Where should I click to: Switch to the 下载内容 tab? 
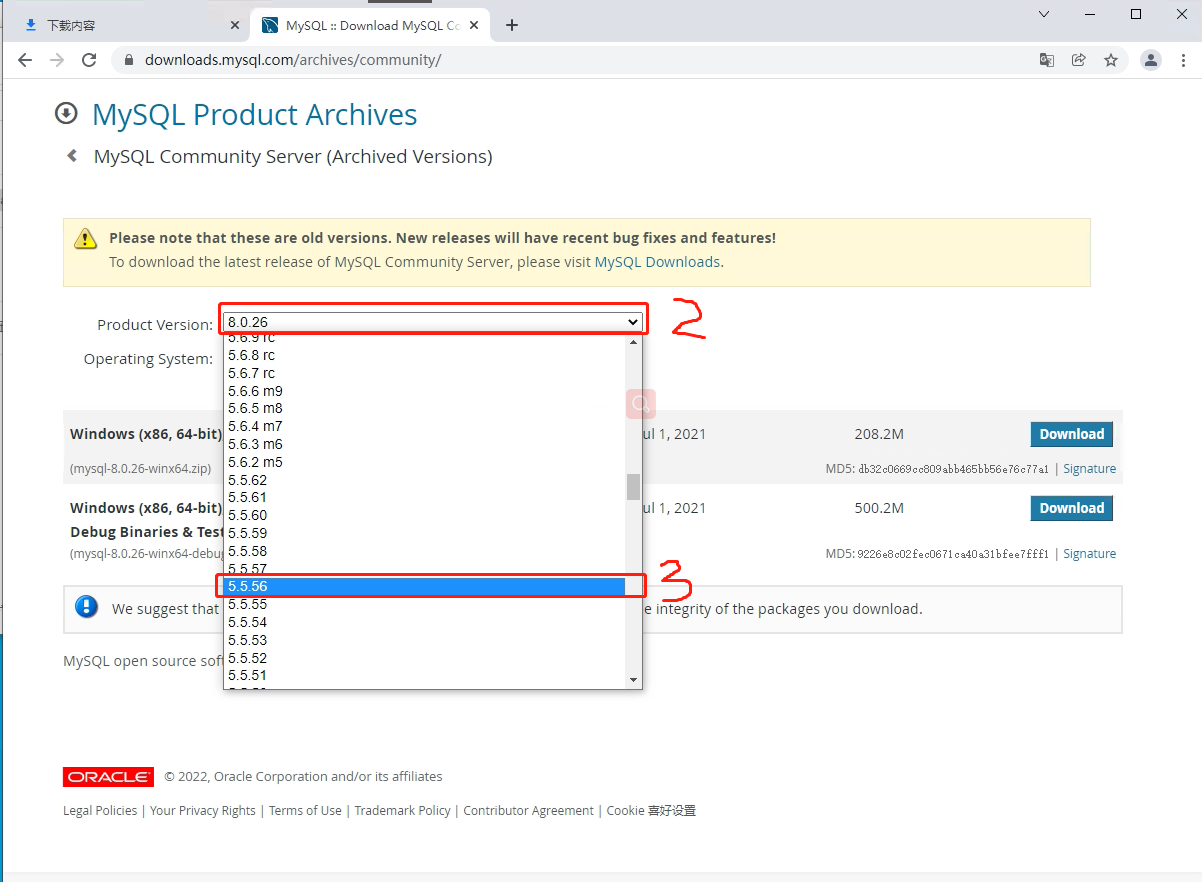128,25
